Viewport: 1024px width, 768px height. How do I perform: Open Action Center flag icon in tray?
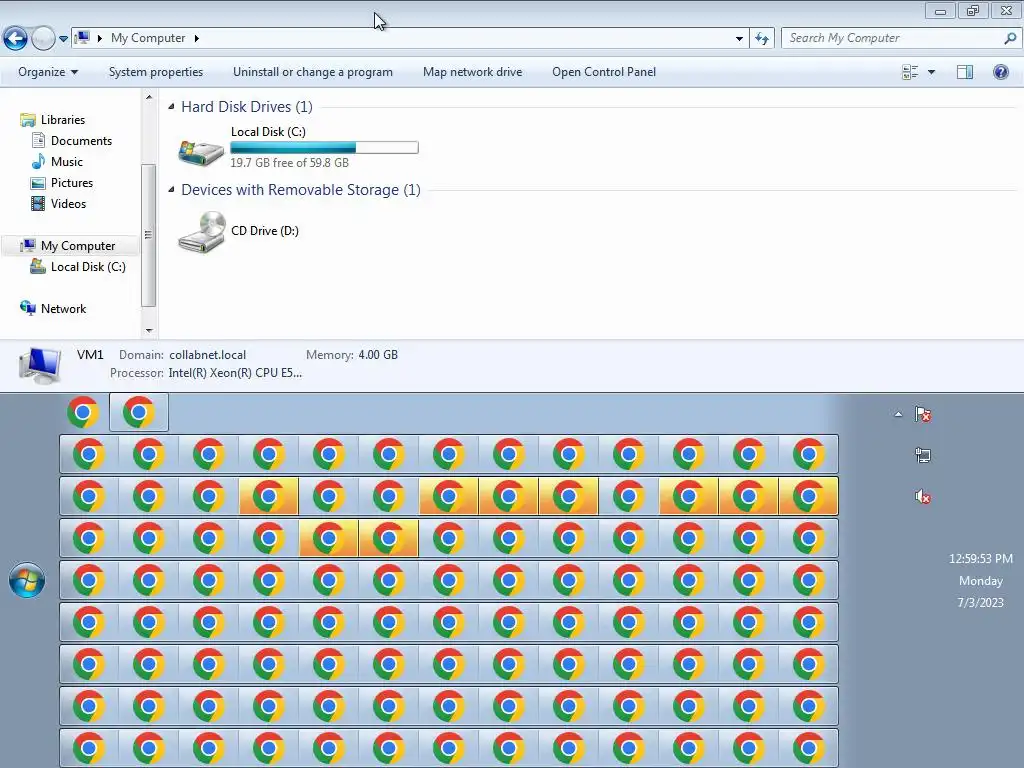[x=923, y=414]
